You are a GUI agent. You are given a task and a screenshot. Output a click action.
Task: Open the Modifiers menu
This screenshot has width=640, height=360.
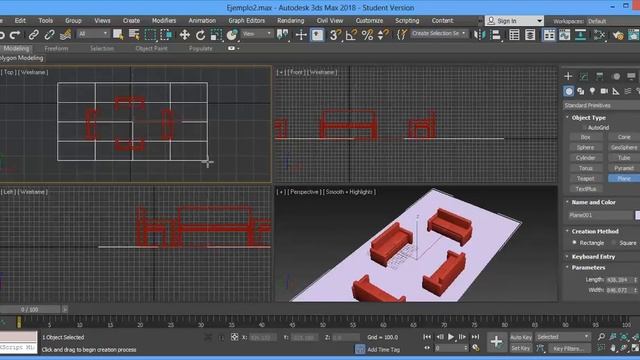[x=164, y=20]
